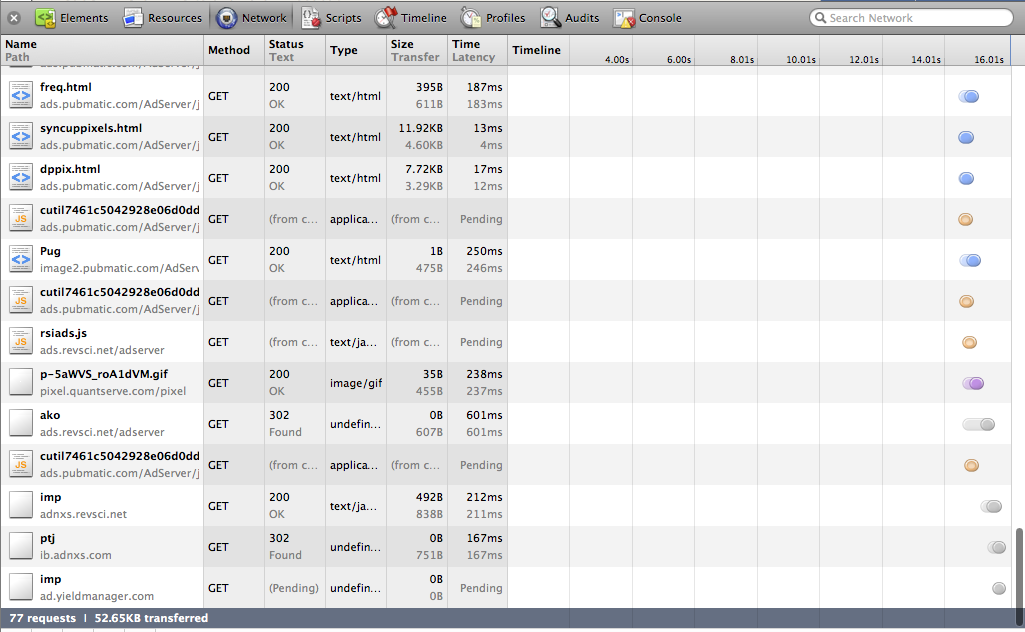The height and width of the screenshot is (632, 1025).
Task: Select the syncuppixels.html request
Action: point(91,128)
